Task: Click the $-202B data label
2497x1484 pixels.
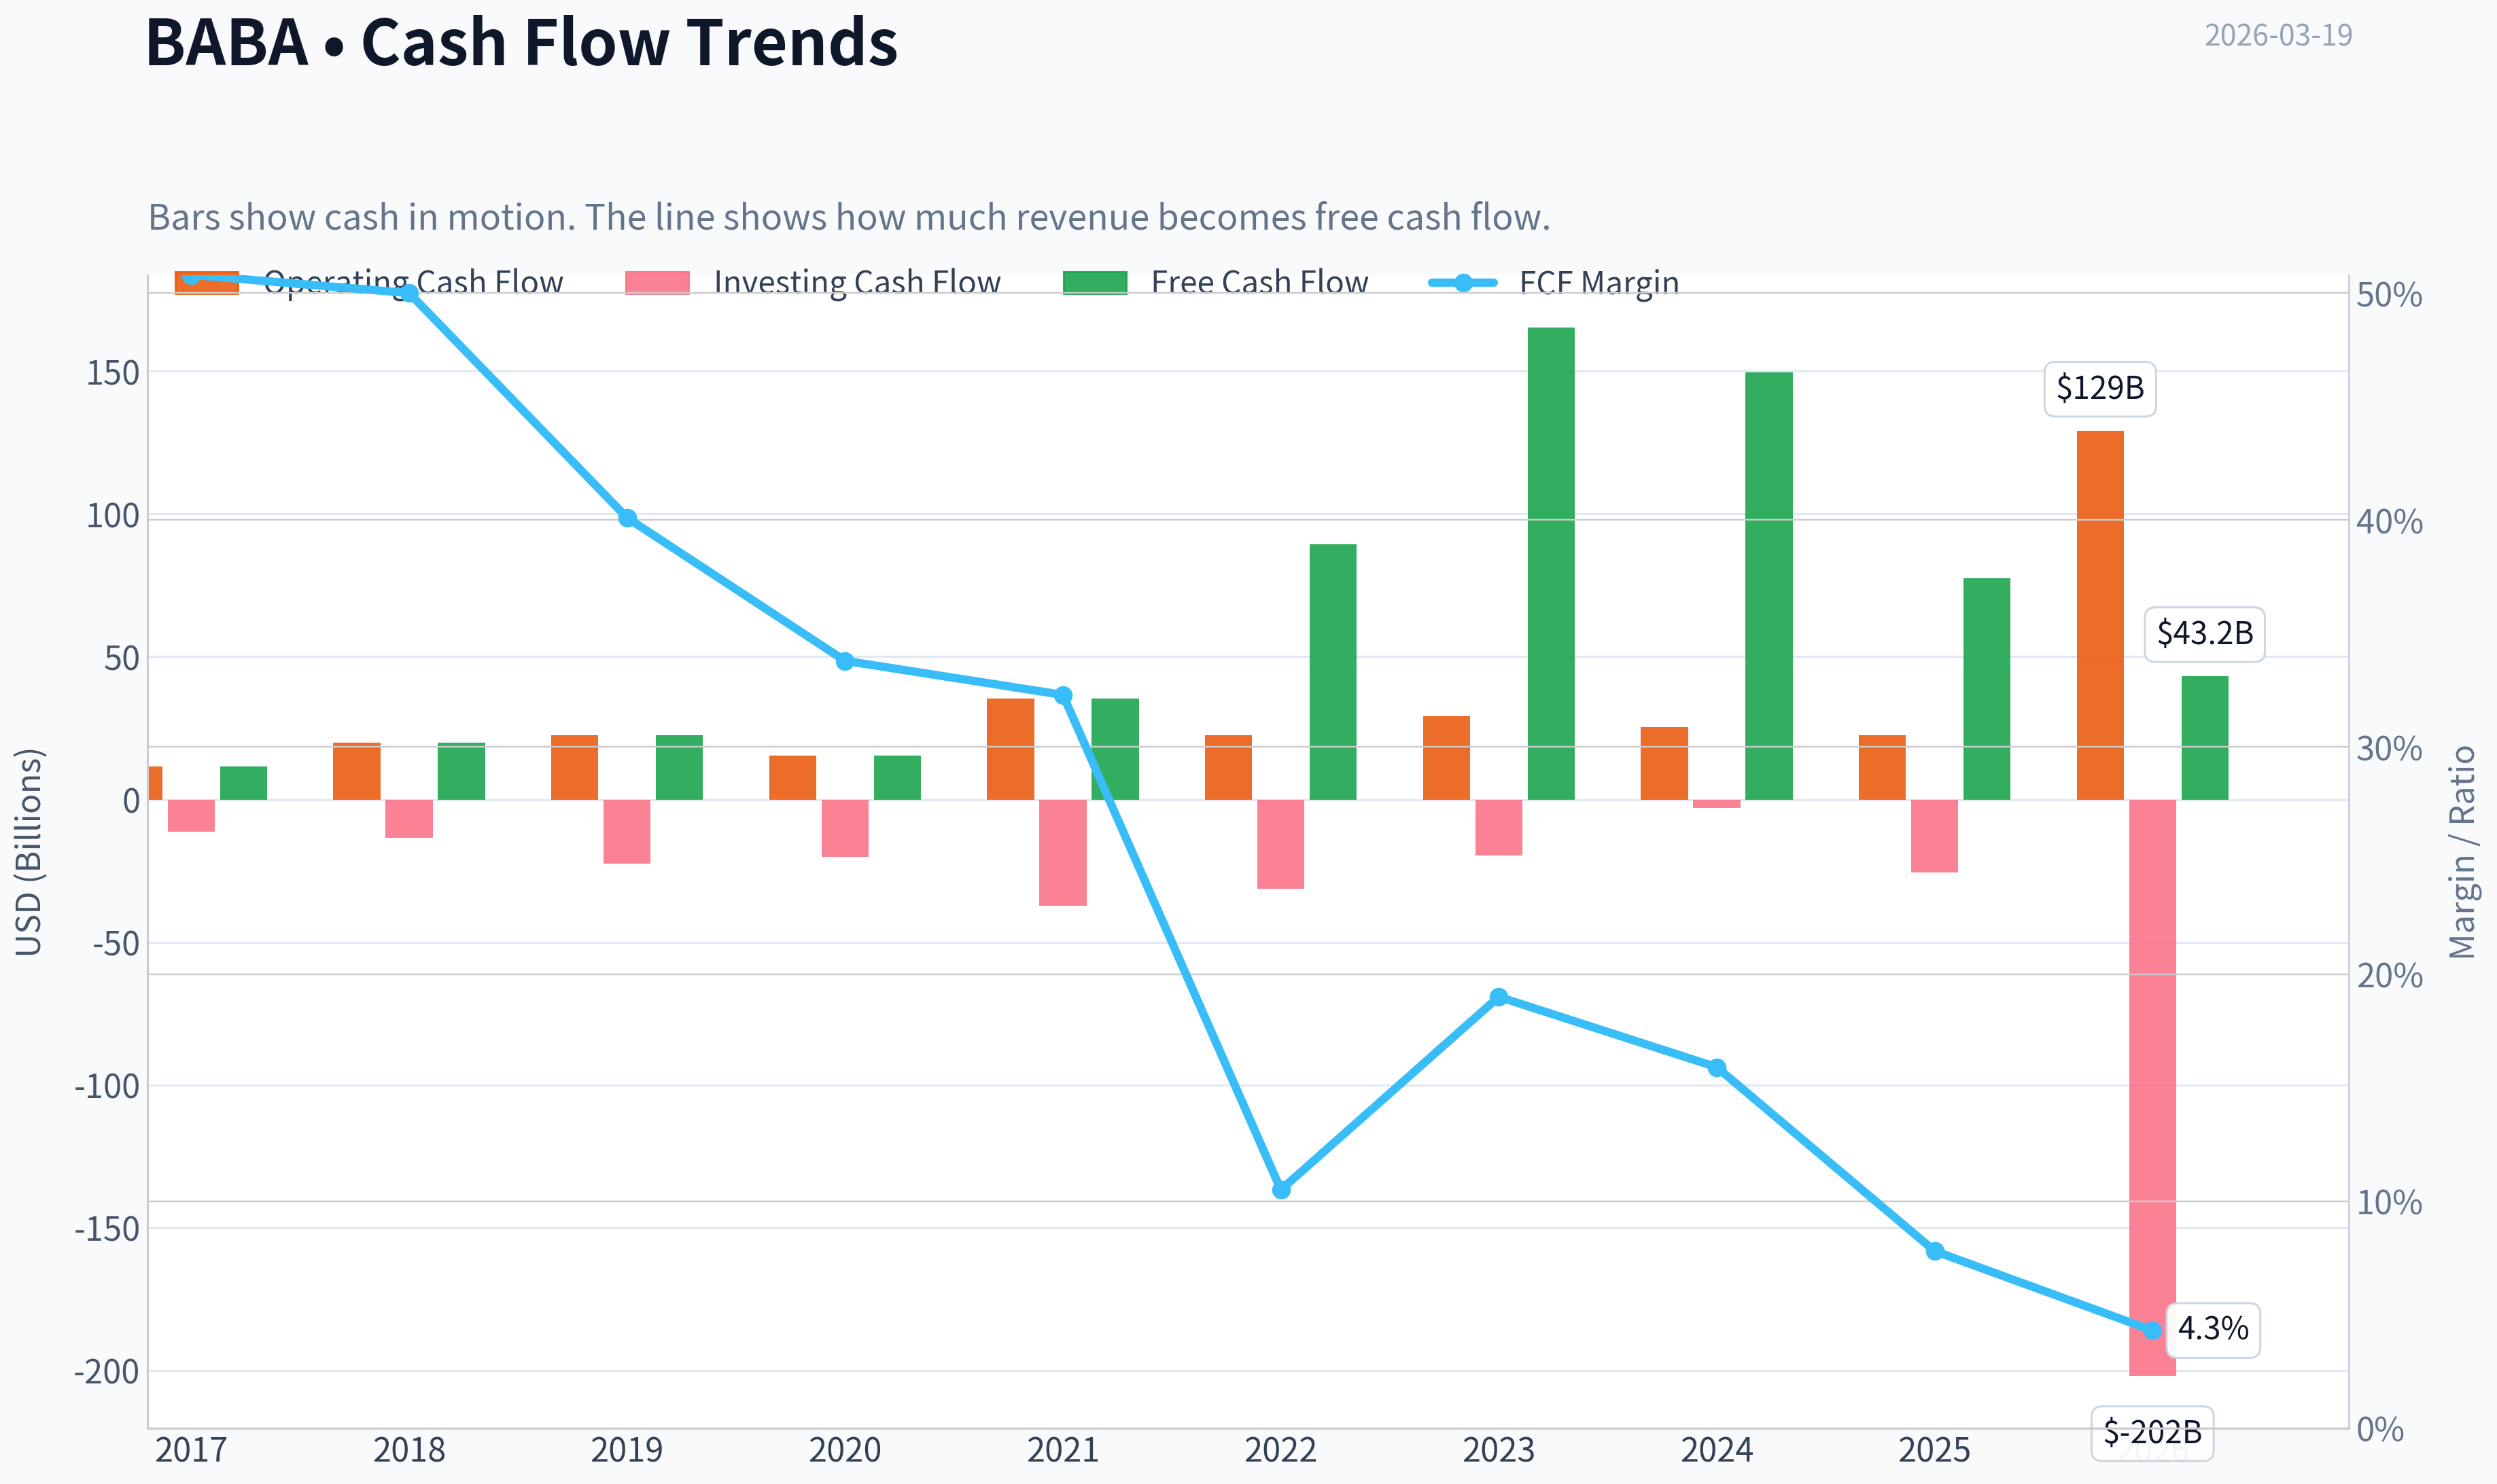Action: (x=2153, y=1433)
